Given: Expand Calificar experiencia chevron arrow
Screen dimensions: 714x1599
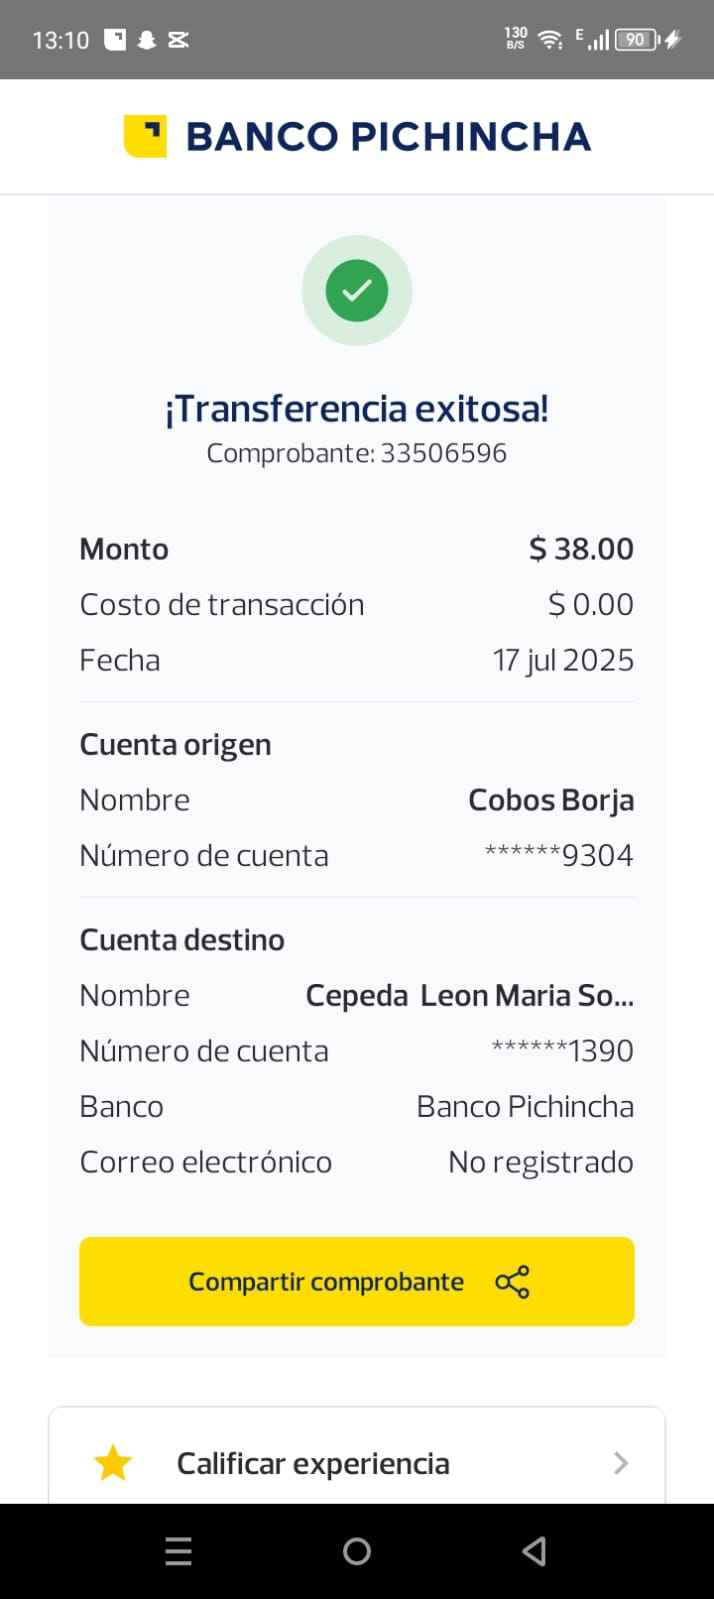Looking at the screenshot, I should (621, 1463).
